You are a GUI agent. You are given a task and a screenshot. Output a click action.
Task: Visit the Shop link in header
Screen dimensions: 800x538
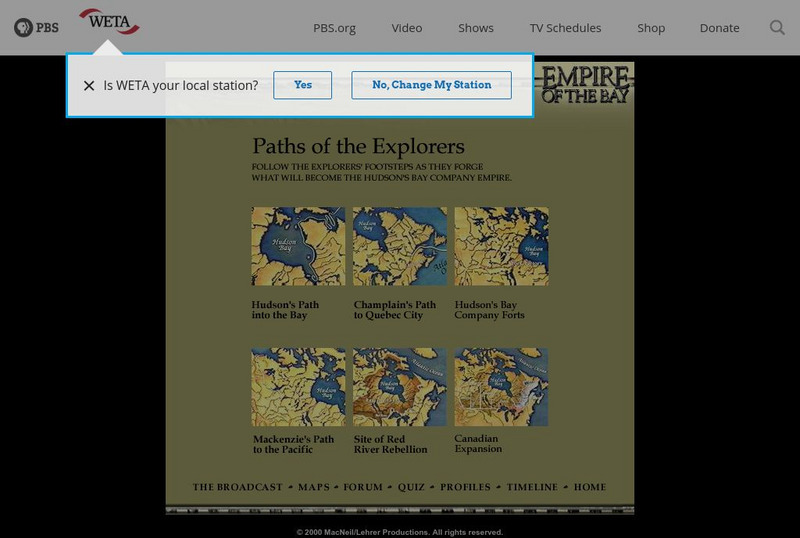coord(651,28)
